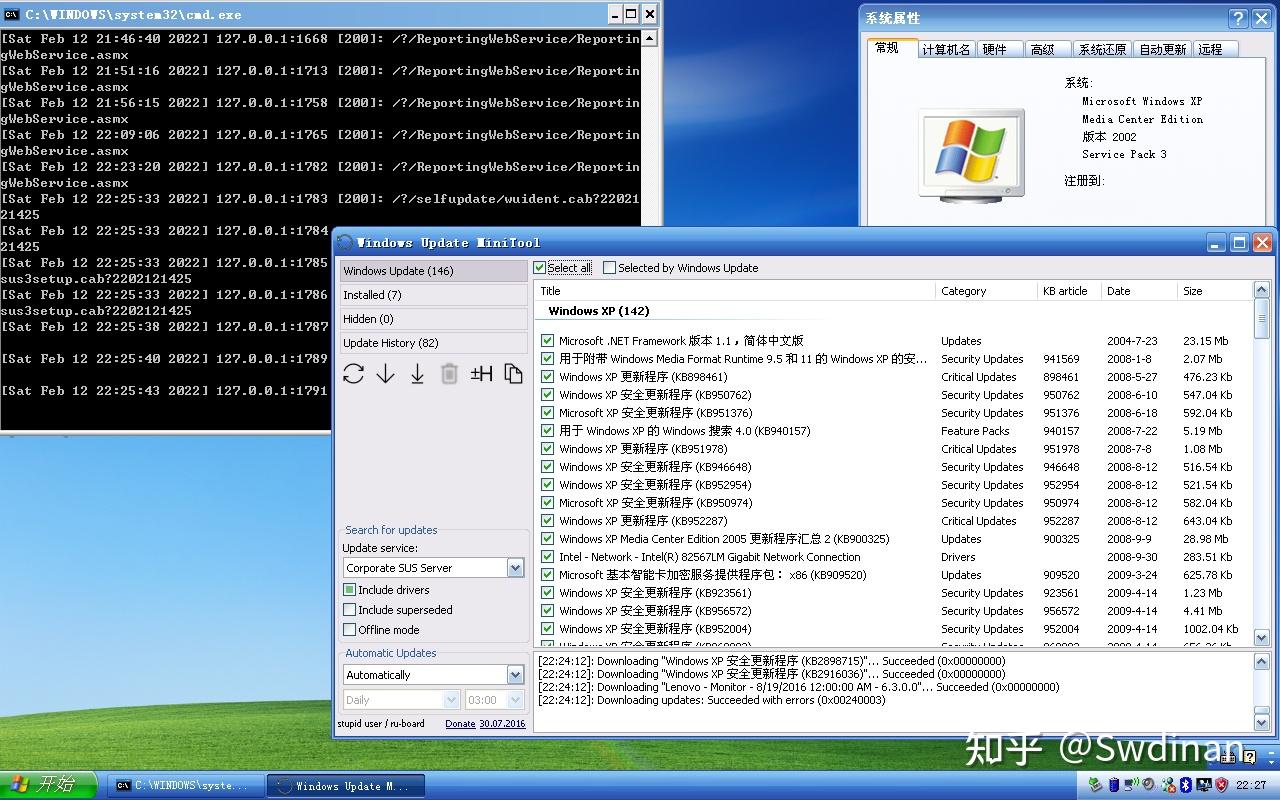Image resolution: width=1280 pixels, height=800 pixels.
Task: Click the cmd.exe title bar icon
Action: [12, 14]
